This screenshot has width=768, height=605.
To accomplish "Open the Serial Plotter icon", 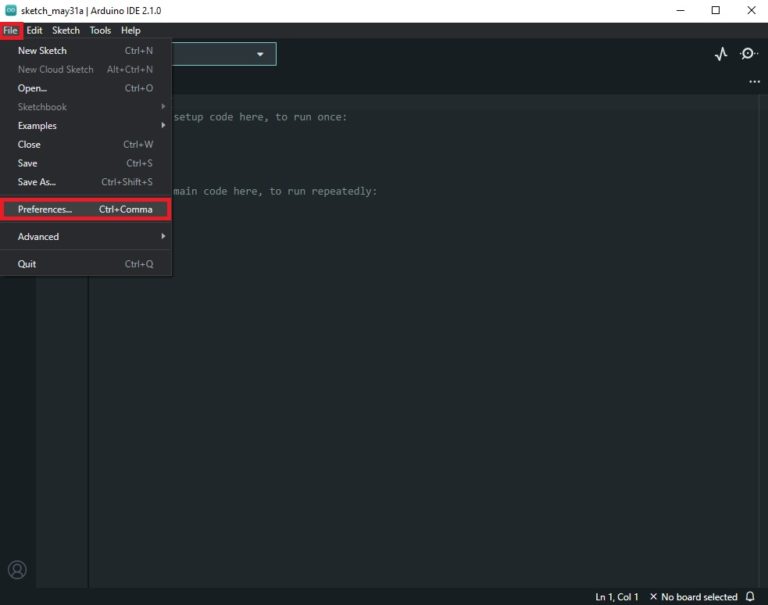I will click(721, 54).
